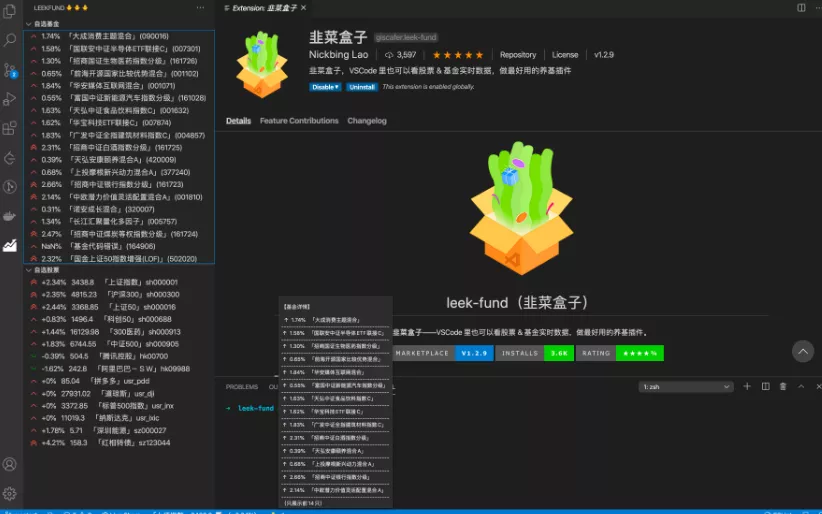Select stock 沪深300 sh000300
822x514 pixels.
(x=120, y=294)
